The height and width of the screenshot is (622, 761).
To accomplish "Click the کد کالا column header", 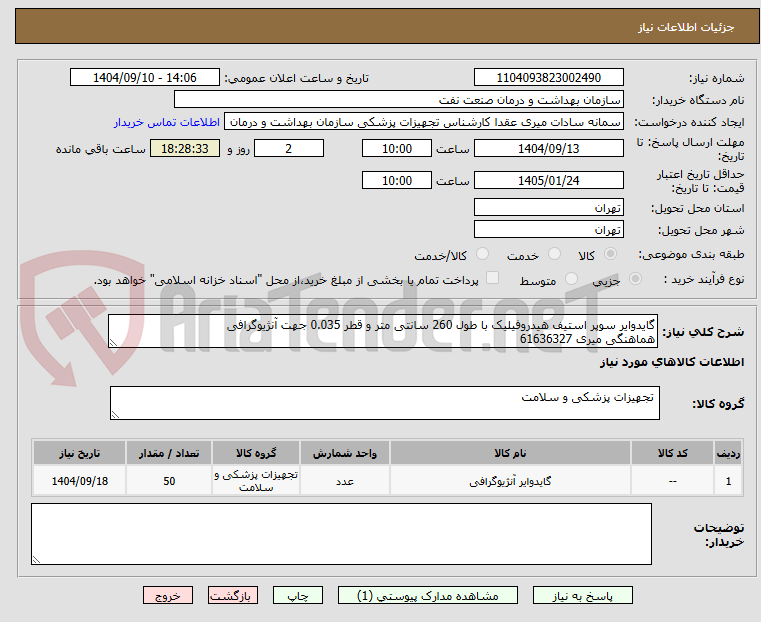I will click(x=672, y=453).
